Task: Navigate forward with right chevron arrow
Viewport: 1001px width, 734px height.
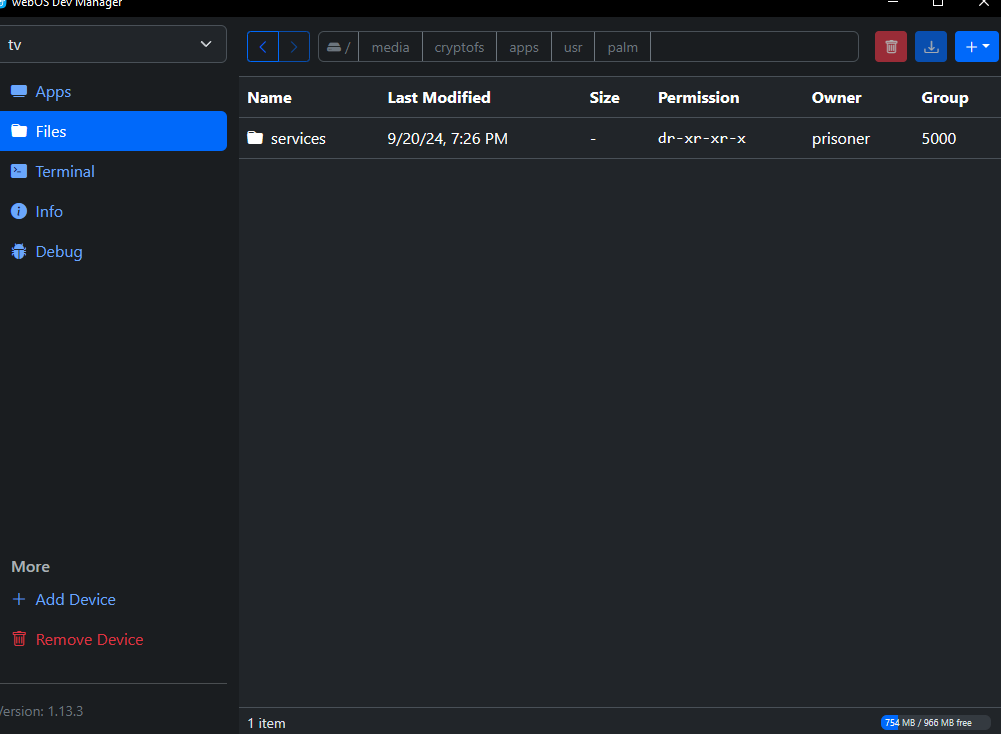Action: pos(293,47)
